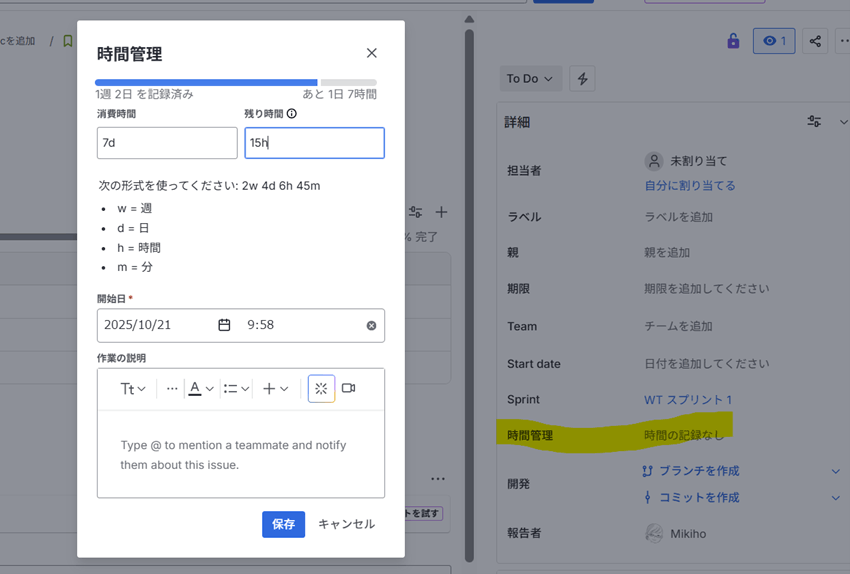Click the 保存 button

coord(284,524)
